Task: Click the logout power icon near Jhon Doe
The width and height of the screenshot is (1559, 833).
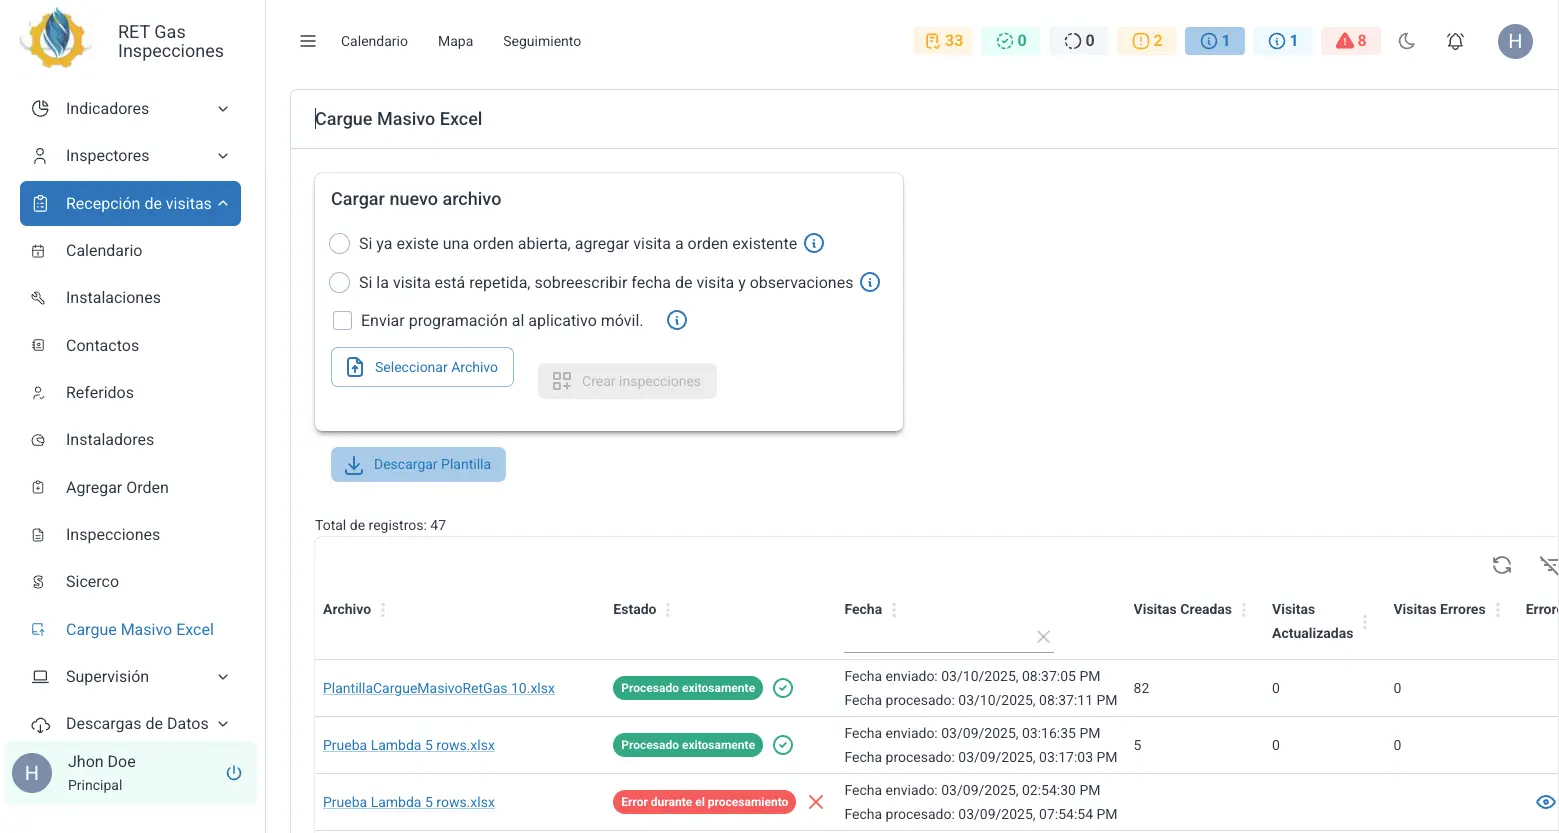Action: click(234, 773)
